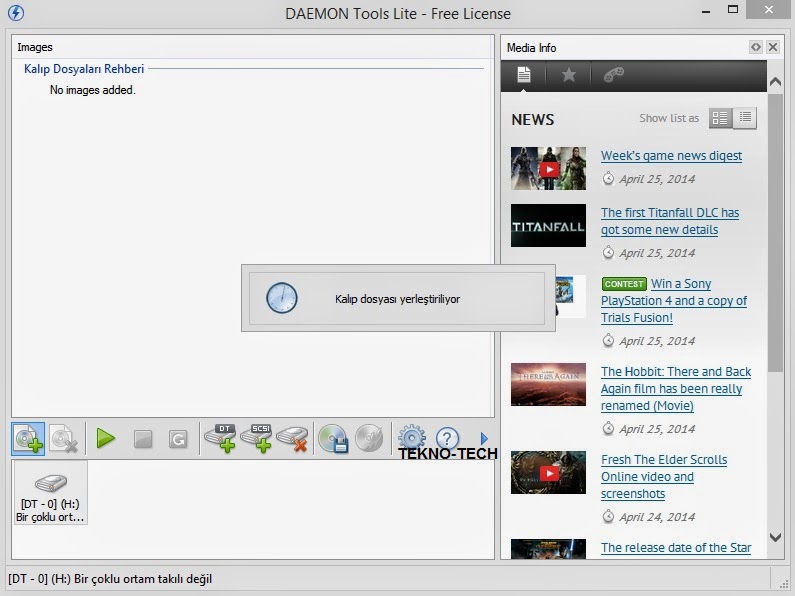The height and width of the screenshot is (596, 795).
Task: Click the gray Unmount stop button
Action: pyautogui.click(x=143, y=439)
